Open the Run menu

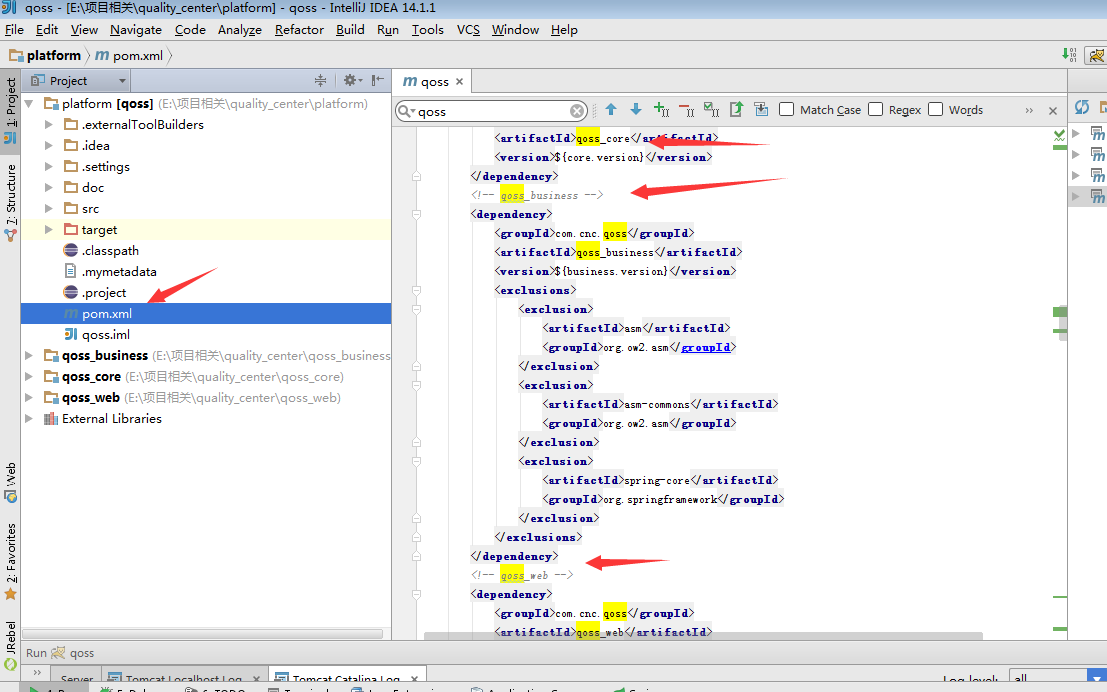[388, 30]
